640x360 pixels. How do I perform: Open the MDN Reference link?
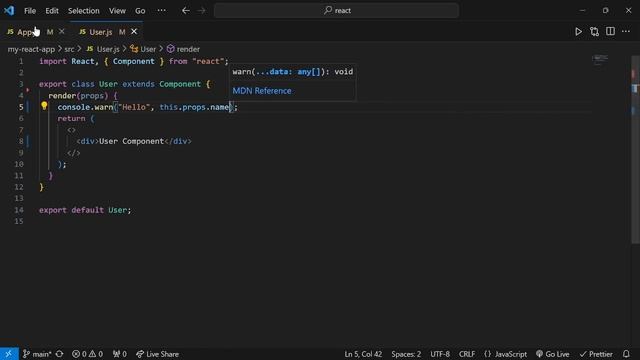coord(262,91)
